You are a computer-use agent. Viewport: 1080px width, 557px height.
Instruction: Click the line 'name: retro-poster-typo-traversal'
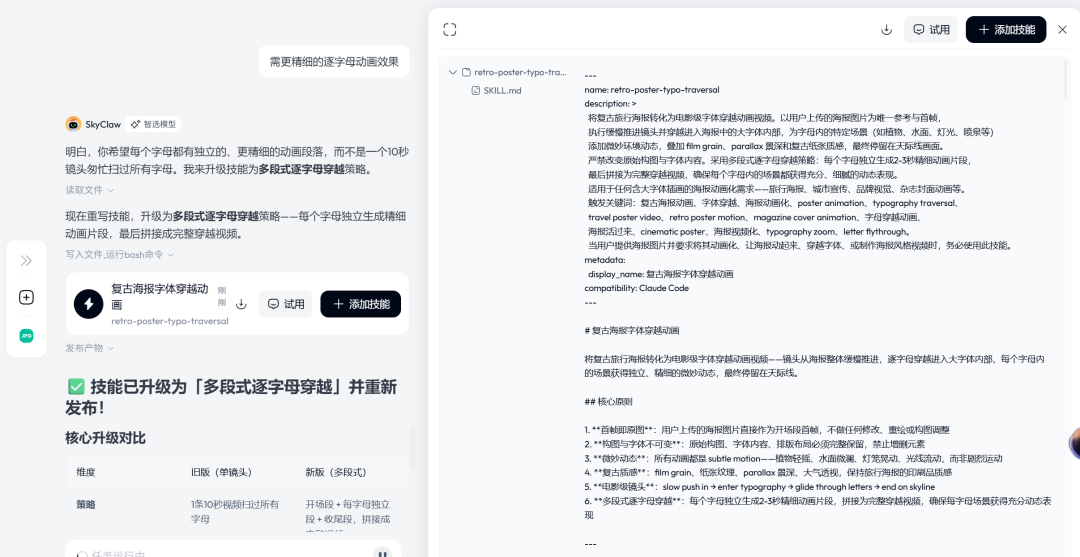(x=652, y=90)
